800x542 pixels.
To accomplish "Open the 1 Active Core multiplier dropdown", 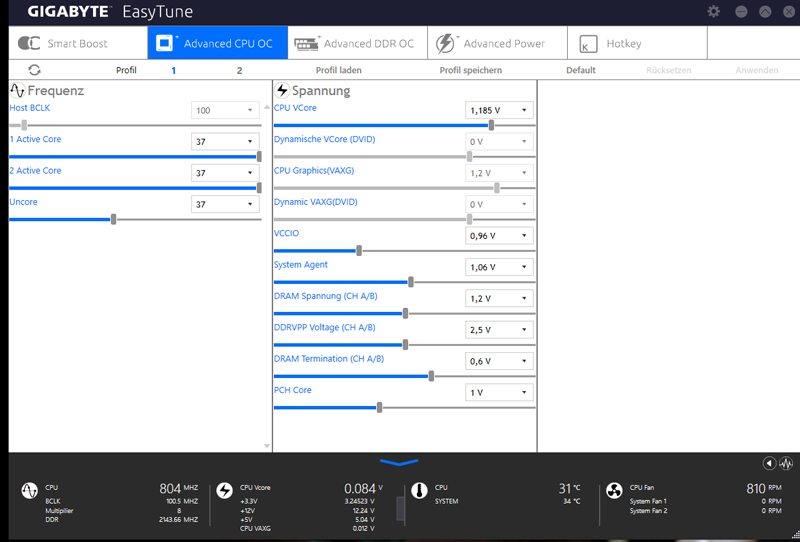I will click(x=225, y=141).
